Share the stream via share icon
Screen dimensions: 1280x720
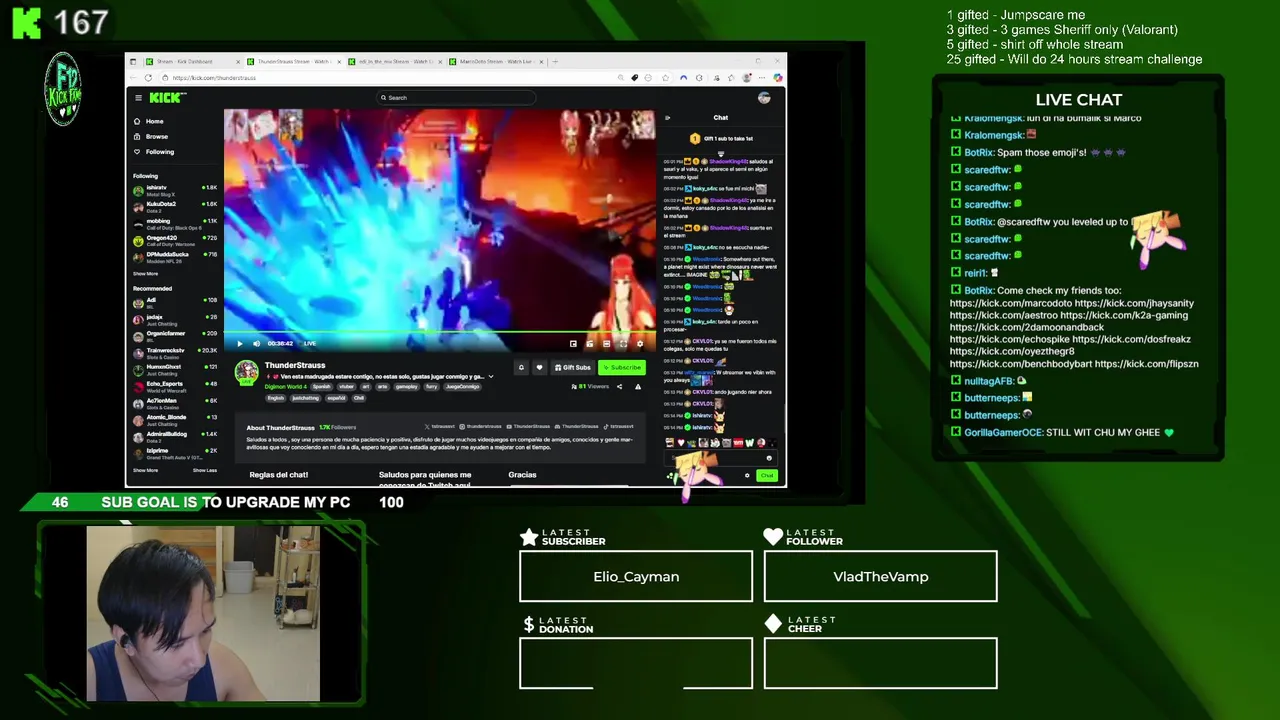pos(619,386)
